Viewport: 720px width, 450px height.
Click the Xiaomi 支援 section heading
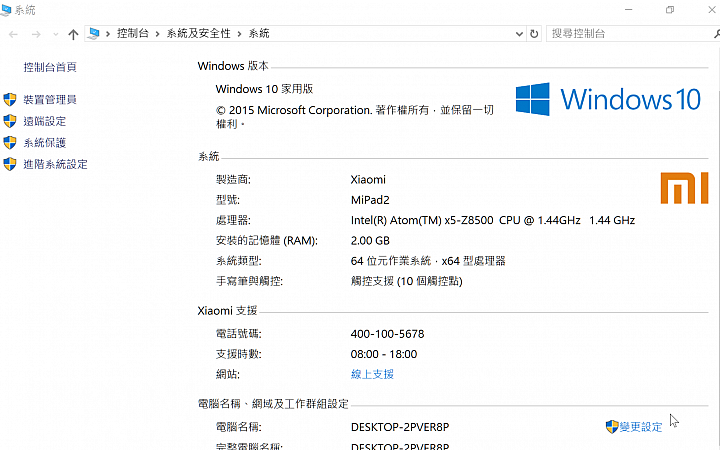(x=227, y=311)
